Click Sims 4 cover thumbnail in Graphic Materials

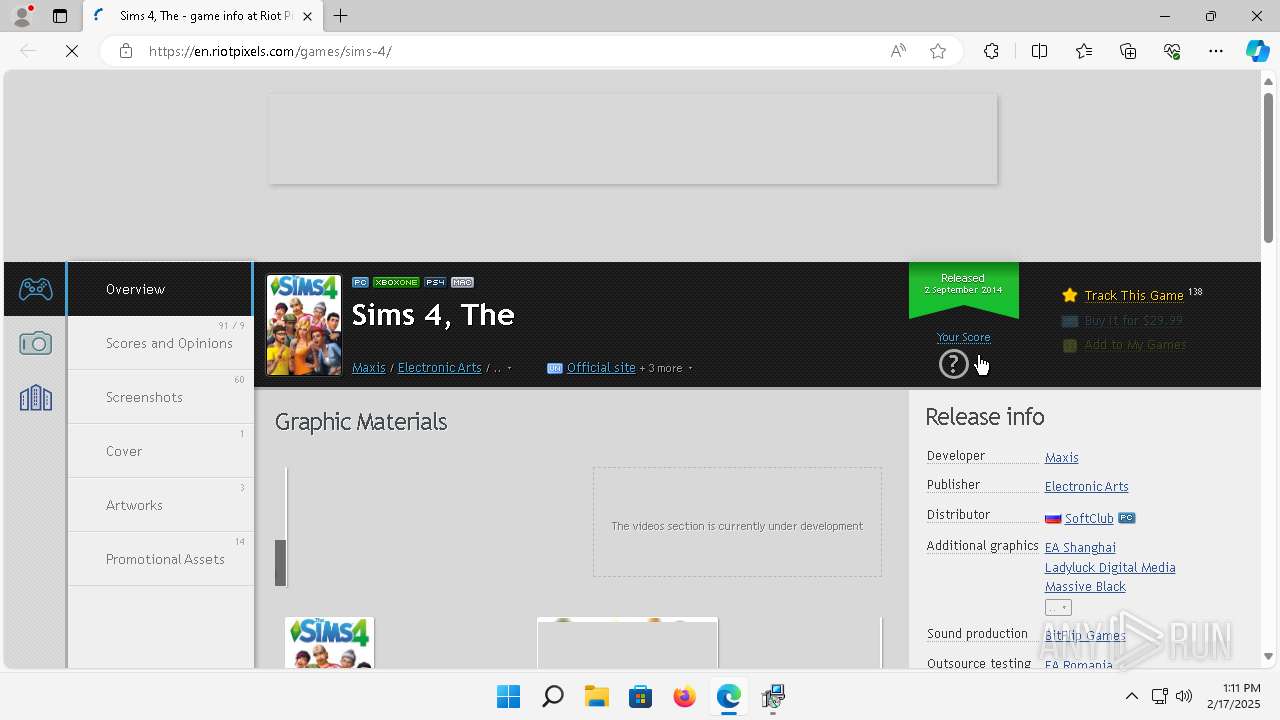(x=329, y=643)
